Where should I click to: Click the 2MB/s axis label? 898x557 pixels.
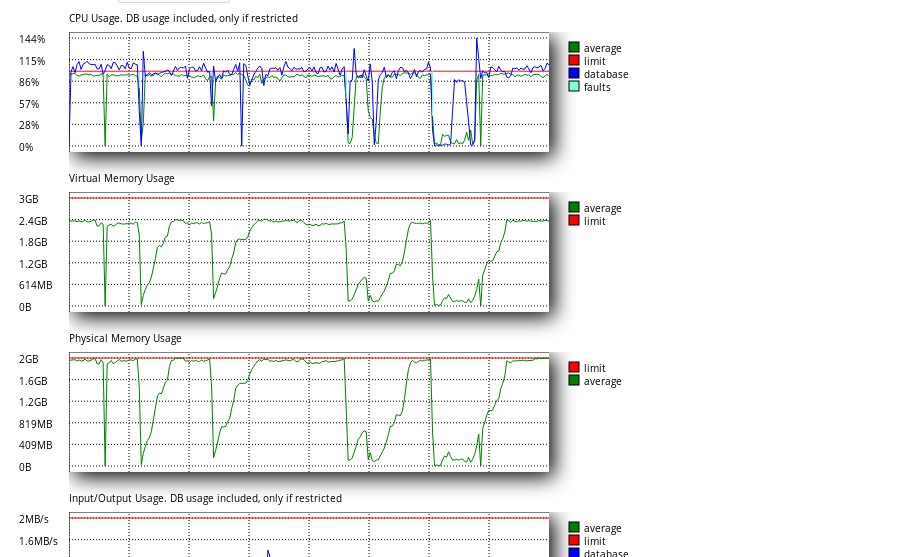34,519
